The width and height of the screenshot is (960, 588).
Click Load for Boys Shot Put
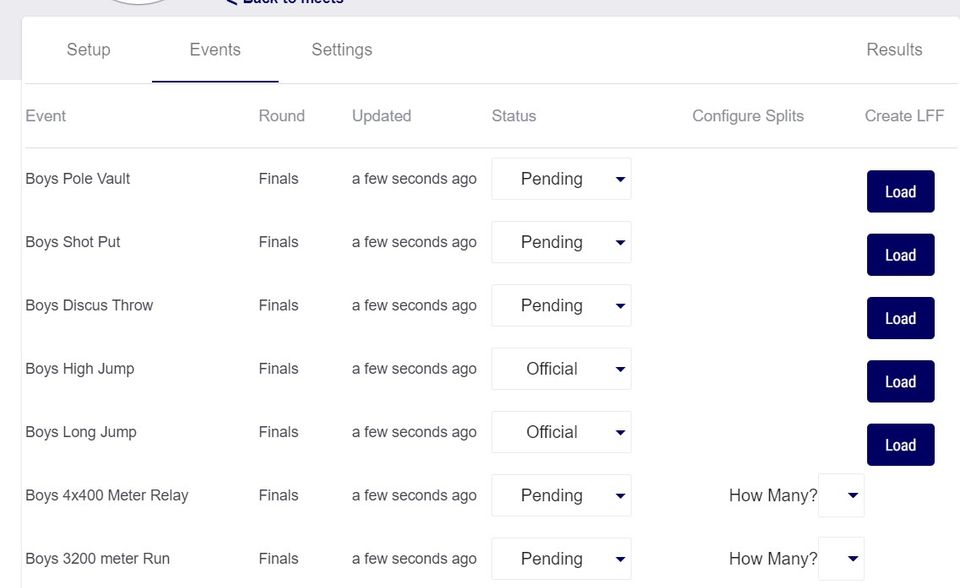coord(900,255)
